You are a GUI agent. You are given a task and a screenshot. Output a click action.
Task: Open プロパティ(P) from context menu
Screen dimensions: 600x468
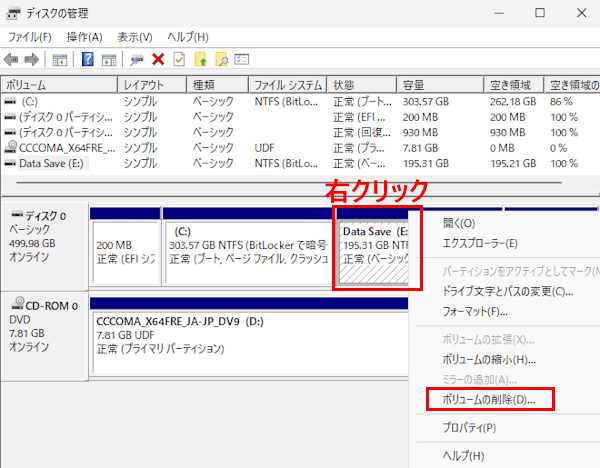click(469, 427)
